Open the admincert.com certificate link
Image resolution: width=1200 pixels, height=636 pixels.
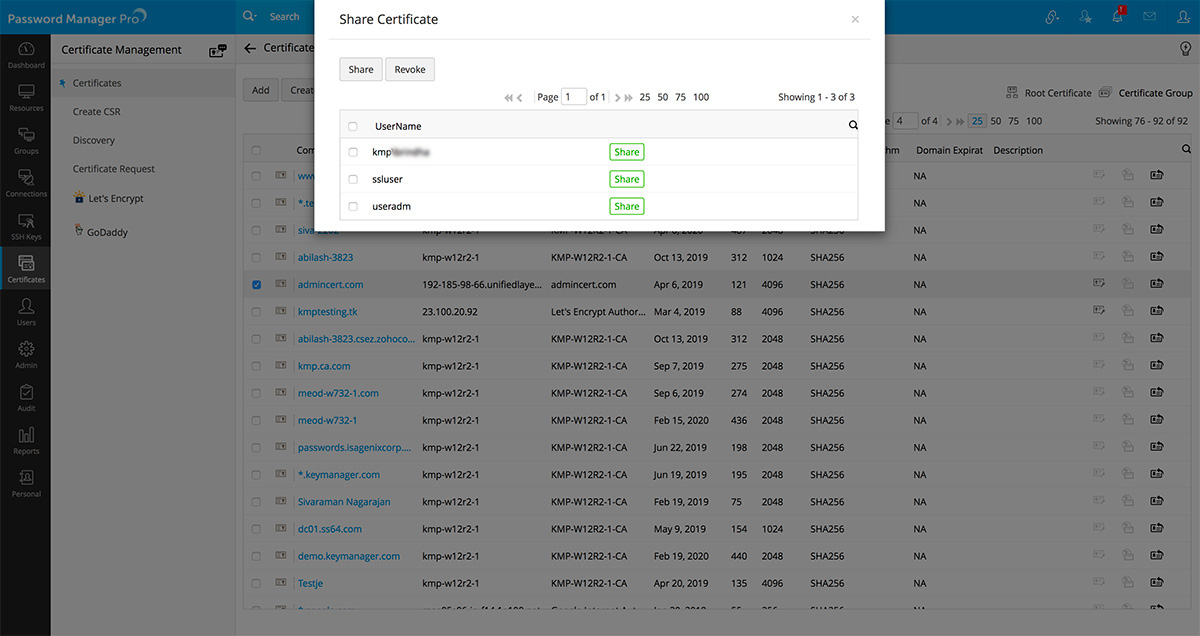(330, 285)
